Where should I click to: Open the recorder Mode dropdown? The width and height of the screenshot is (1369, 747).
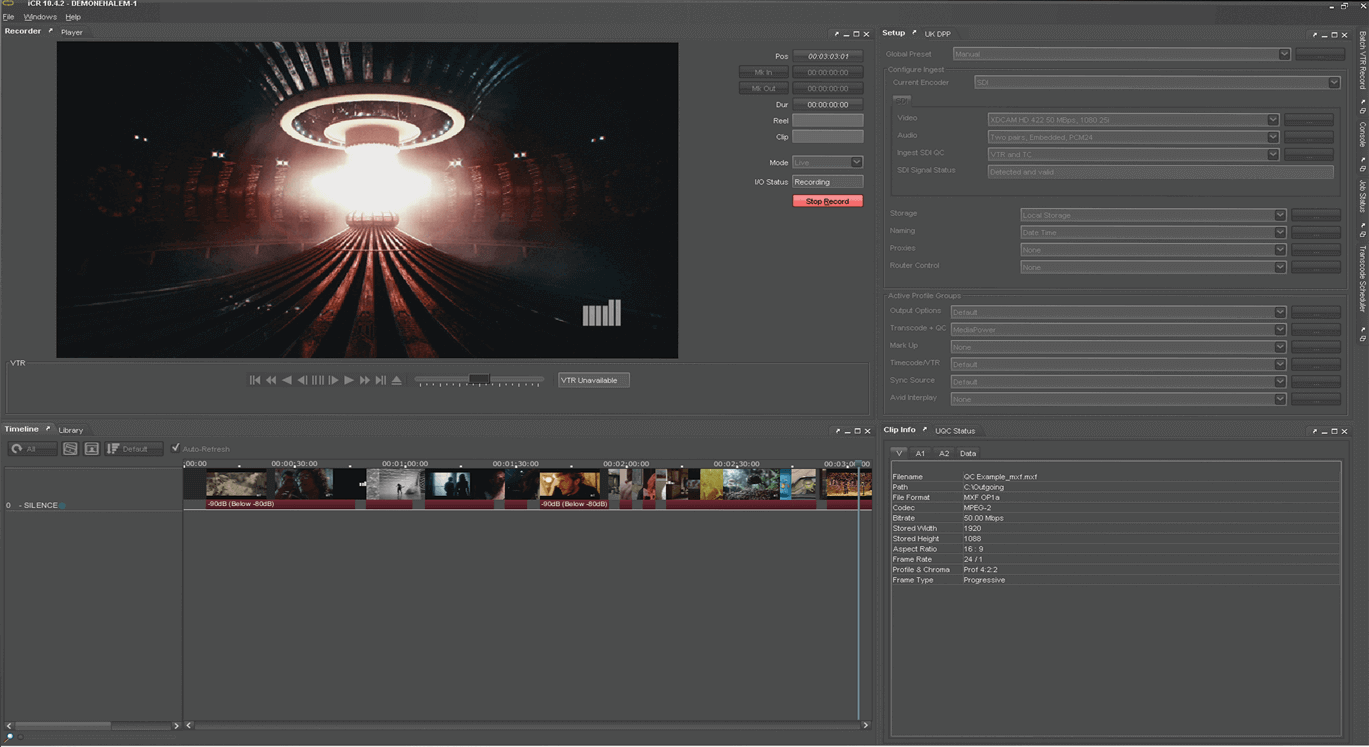pos(827,162)
